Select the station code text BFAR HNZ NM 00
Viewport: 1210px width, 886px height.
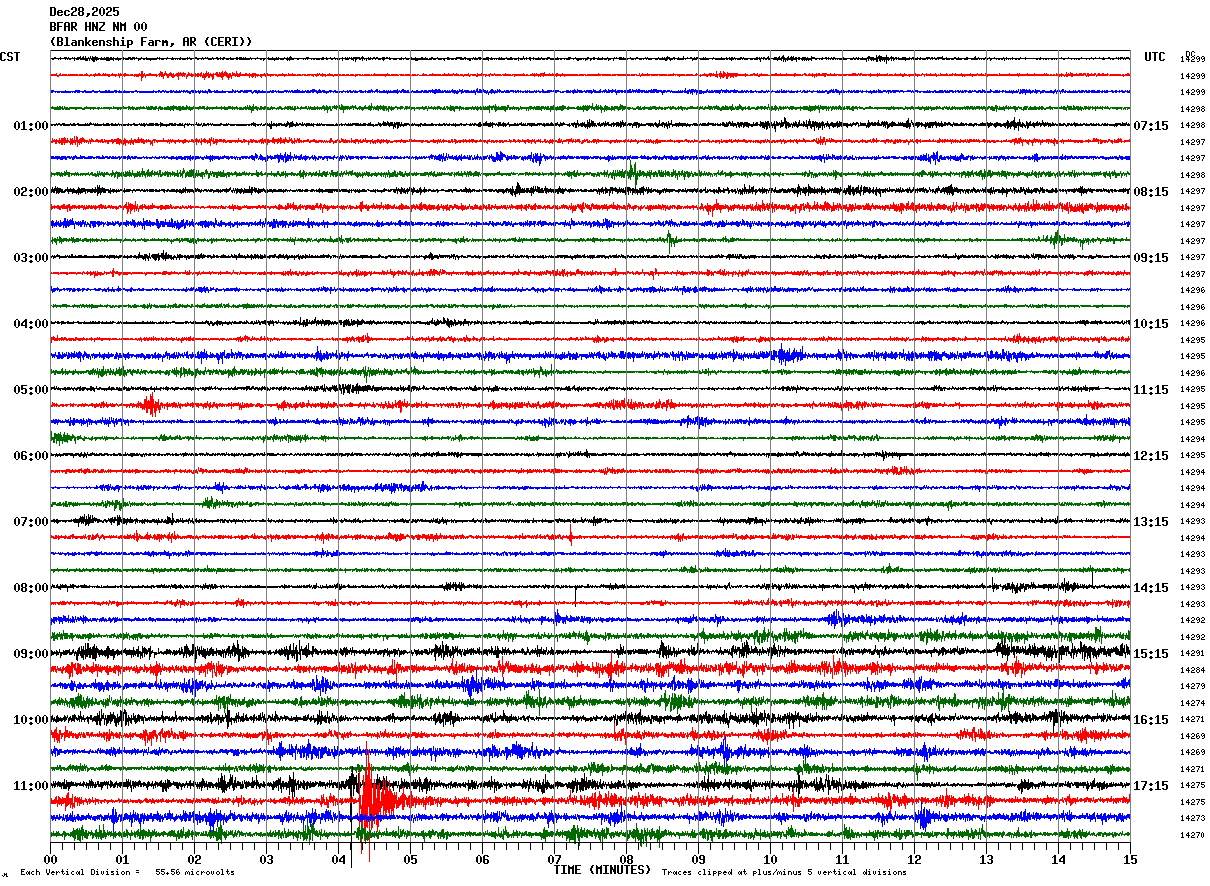click(x=98, y=27)
